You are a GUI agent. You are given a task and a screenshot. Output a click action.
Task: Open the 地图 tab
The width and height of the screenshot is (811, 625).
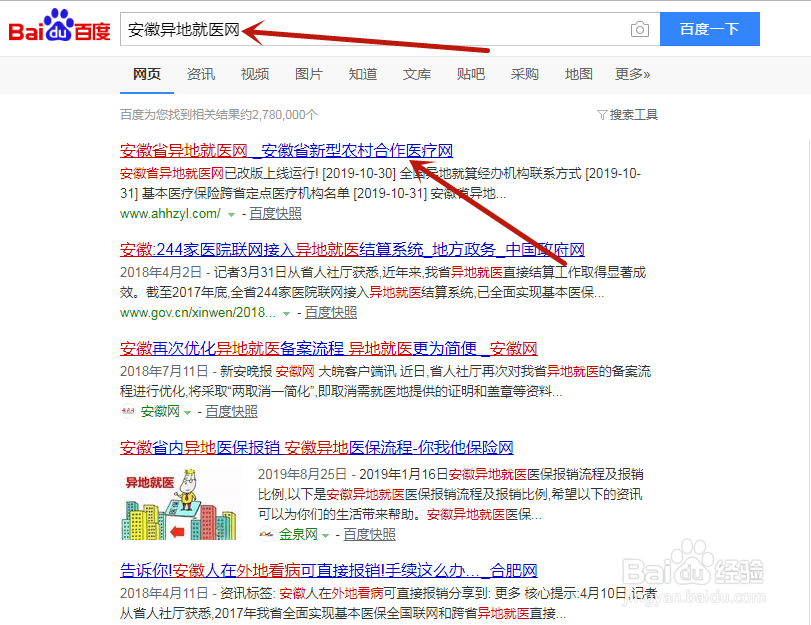click(x=578, y=74)
